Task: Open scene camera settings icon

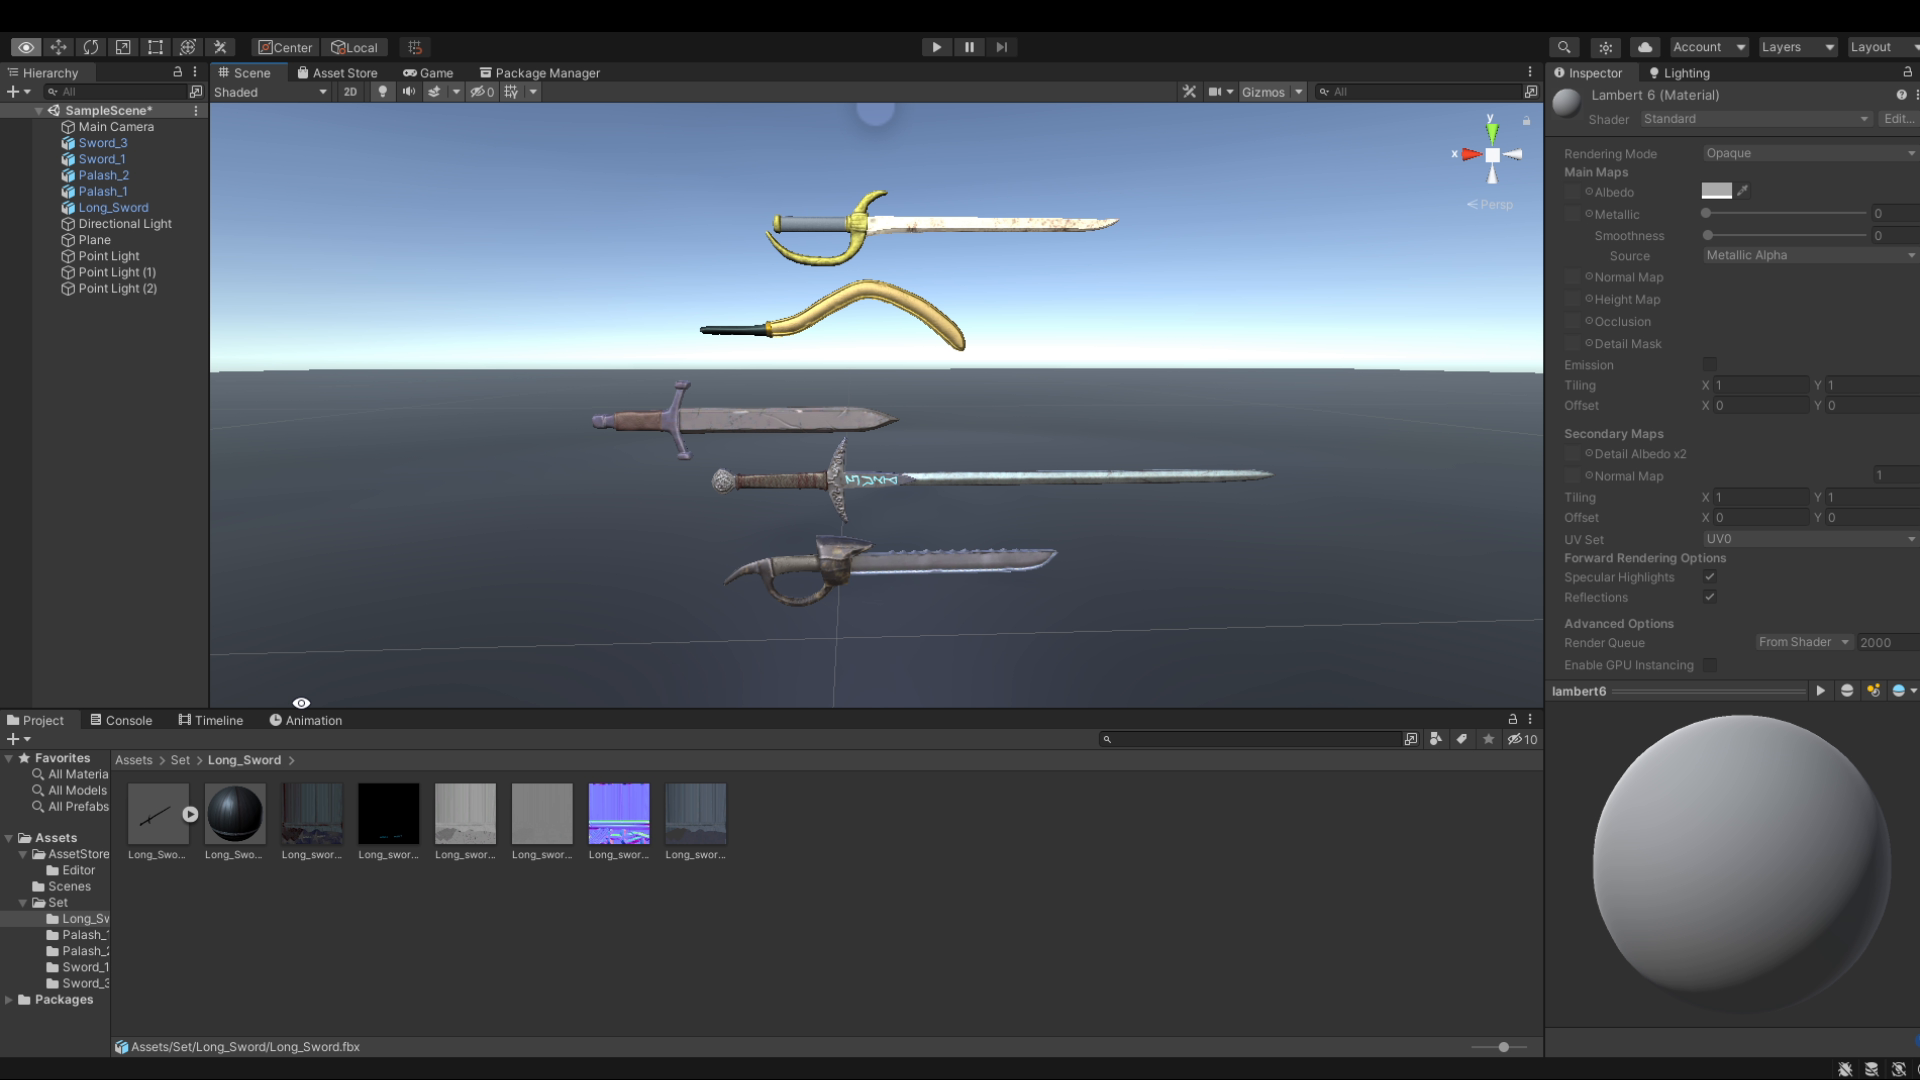Action: (1214, 91)
